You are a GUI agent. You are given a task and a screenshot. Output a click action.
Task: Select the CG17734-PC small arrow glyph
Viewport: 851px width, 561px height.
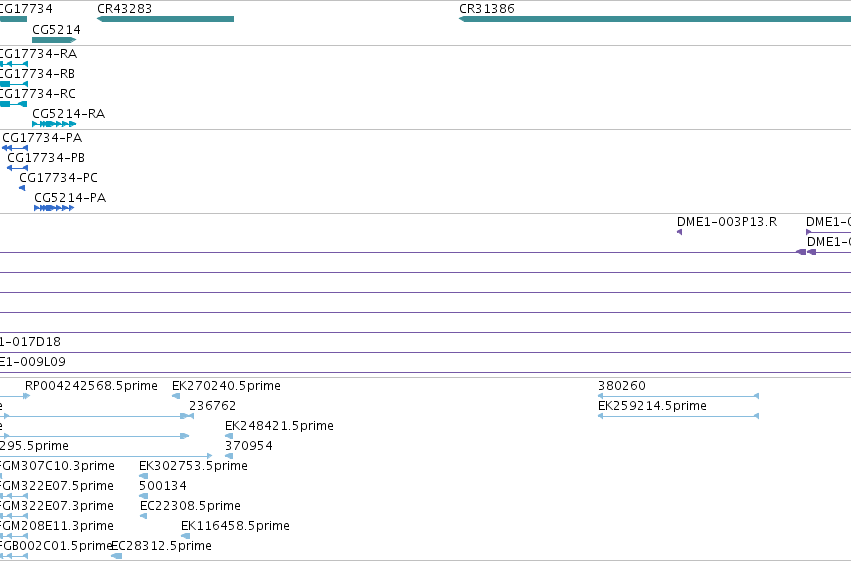[22, 188]
